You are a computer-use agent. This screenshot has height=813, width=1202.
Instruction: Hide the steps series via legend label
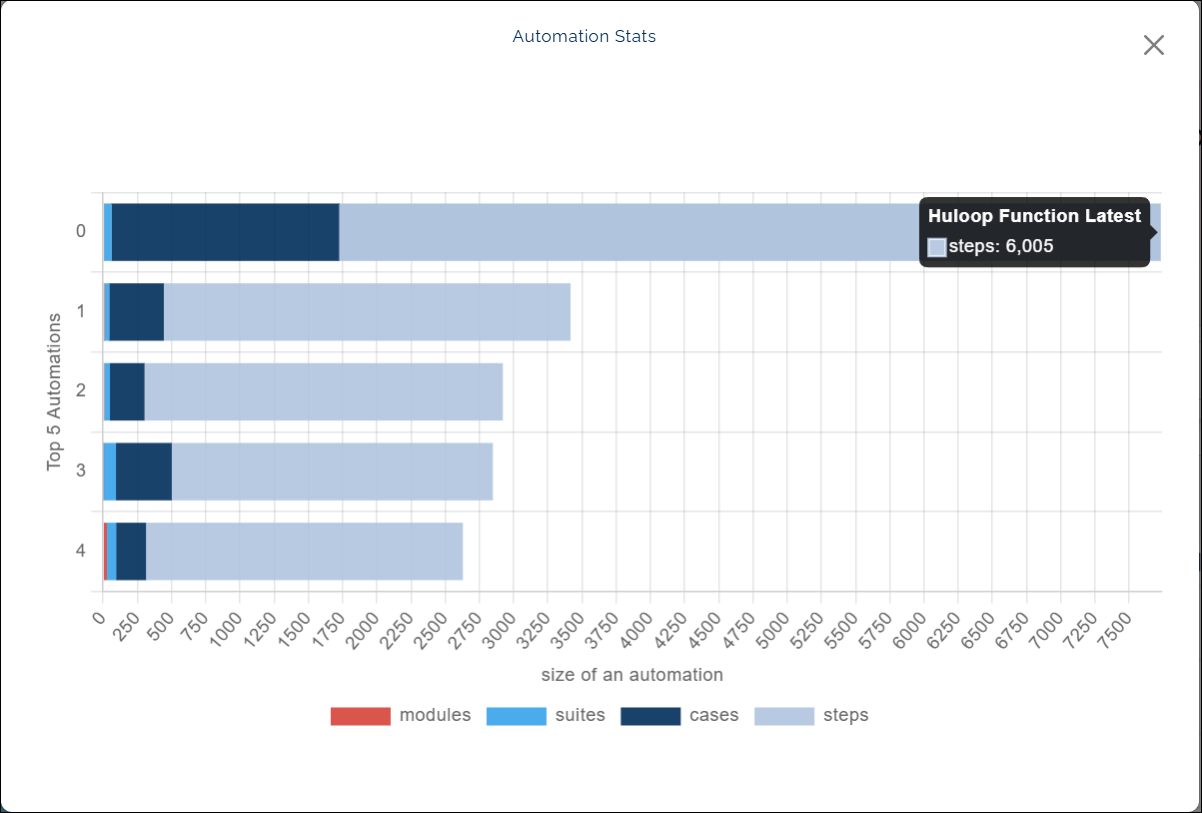(845, 715)
